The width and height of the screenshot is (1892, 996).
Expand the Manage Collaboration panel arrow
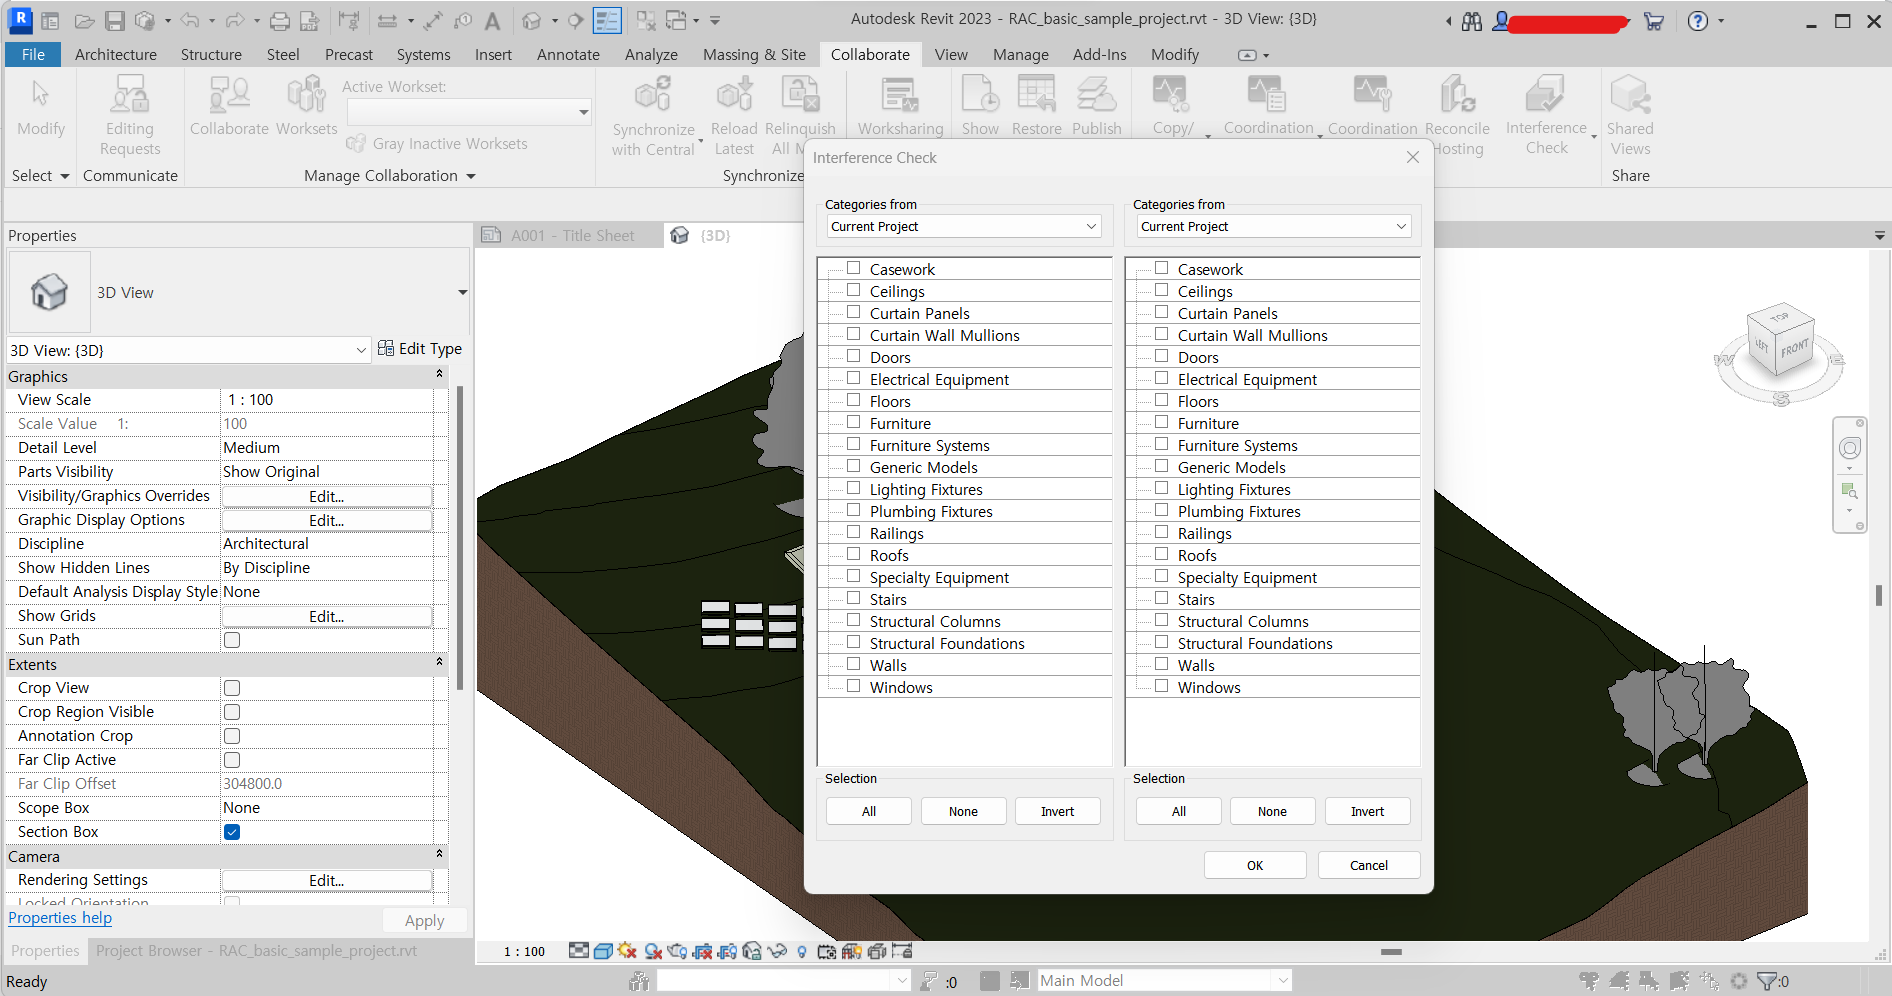tap(471, 176)
